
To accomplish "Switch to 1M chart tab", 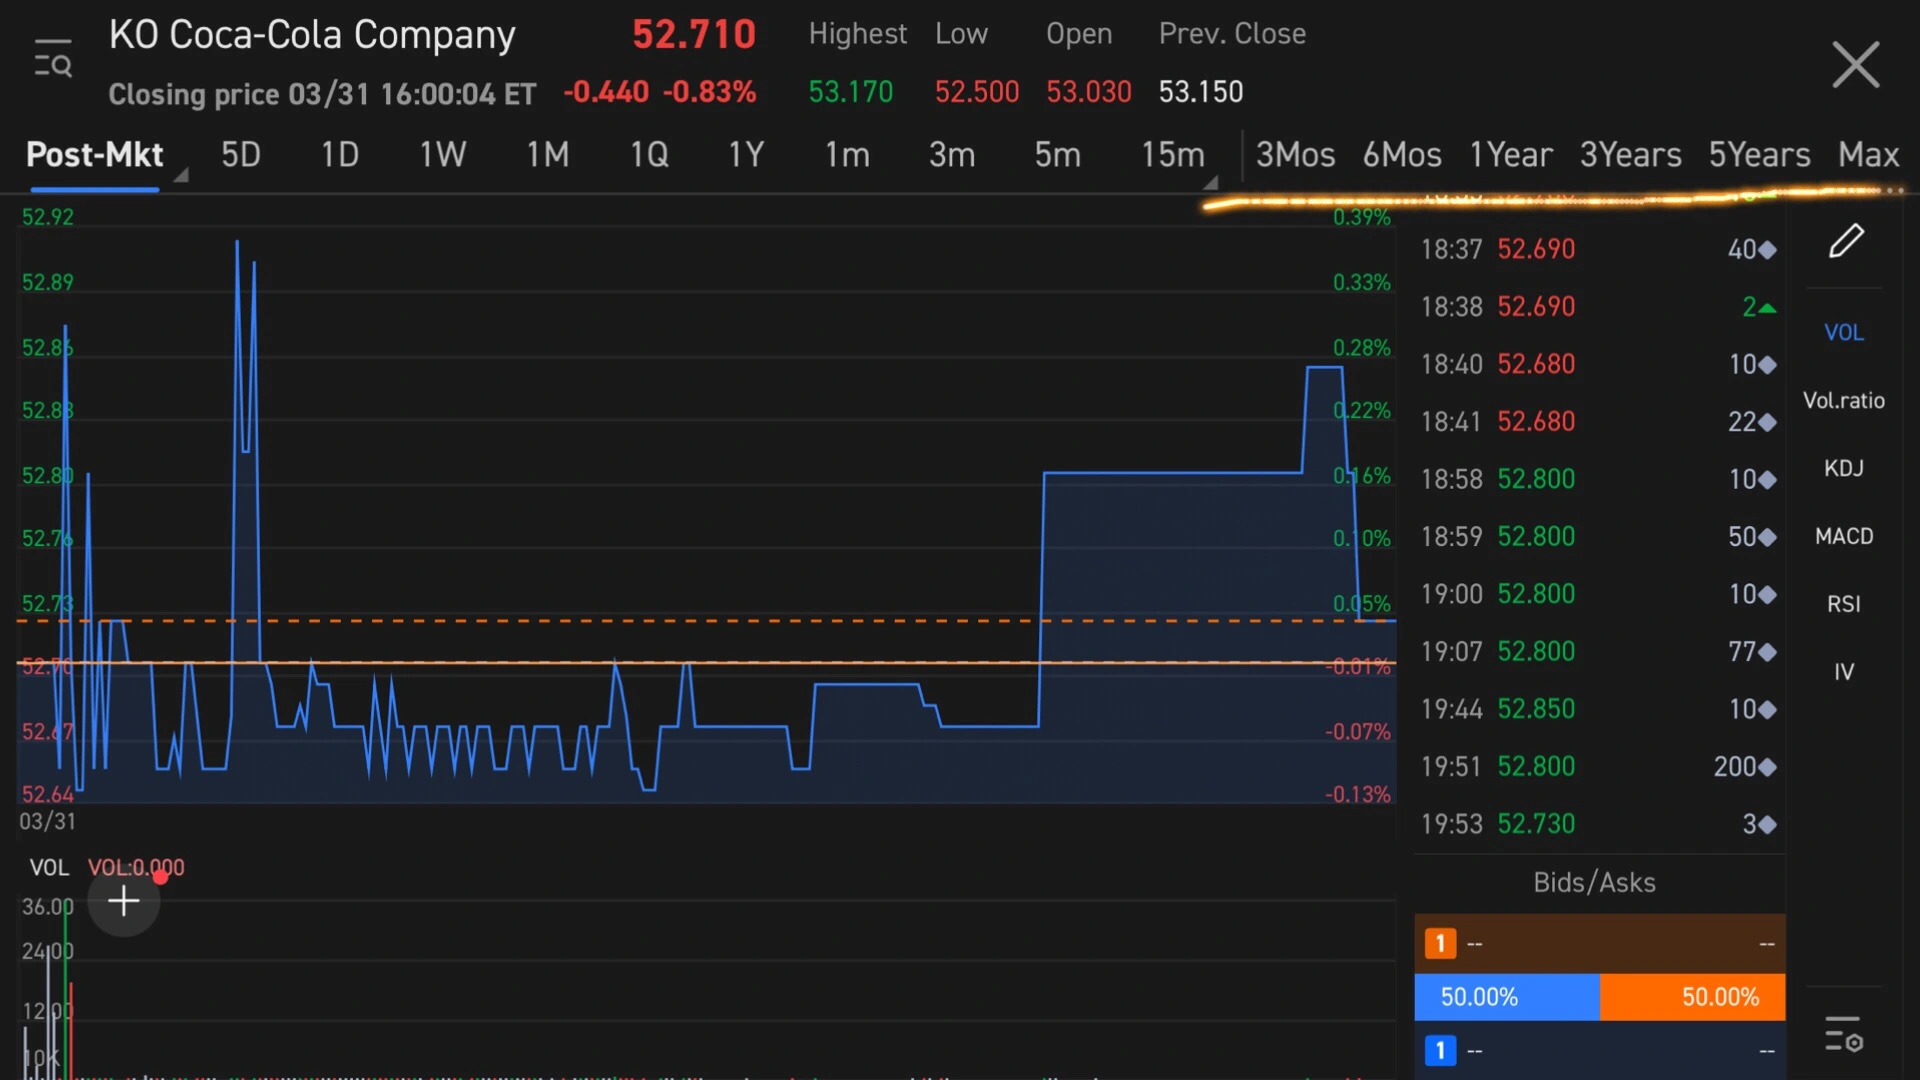I will click(548, 155).
